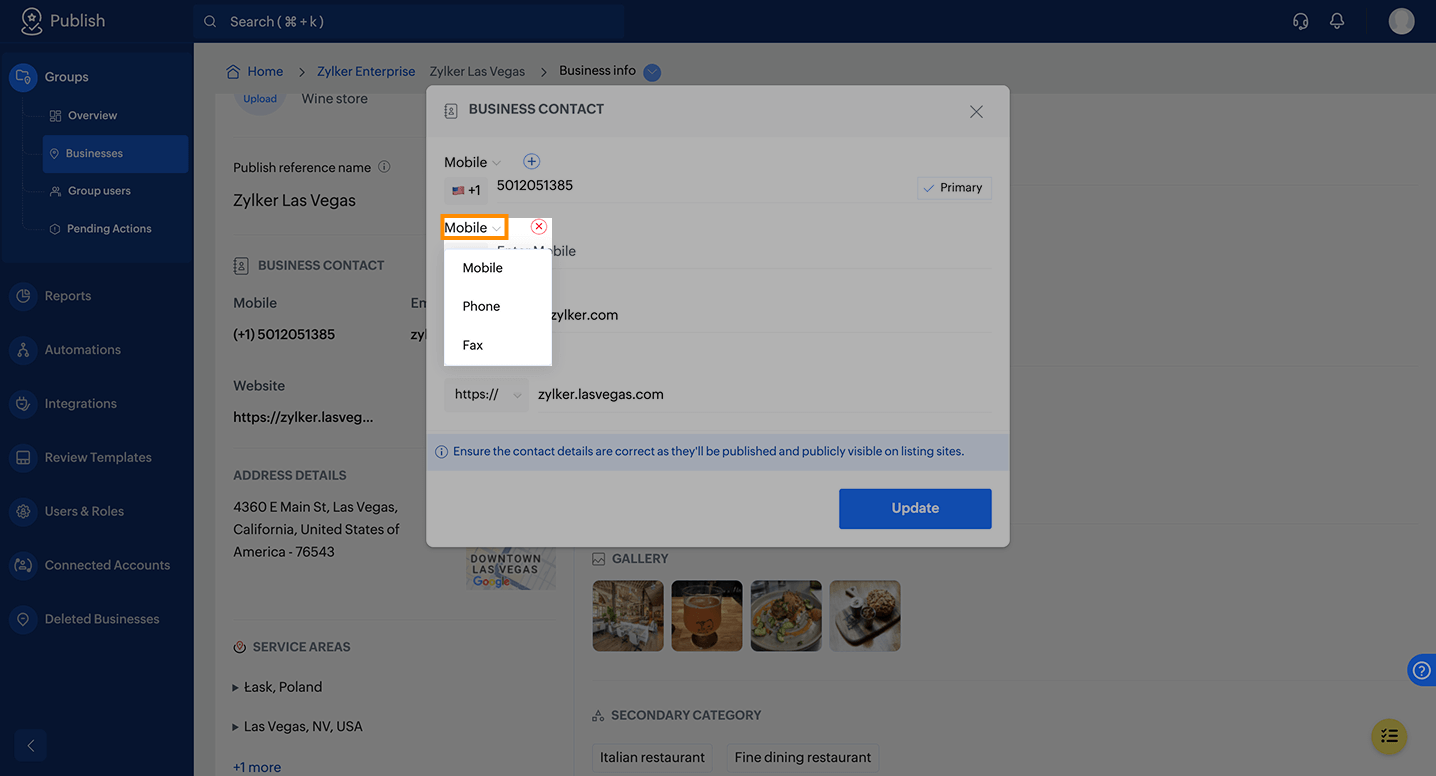
Task: Click the first mobile number field
Action: point(702,186)
